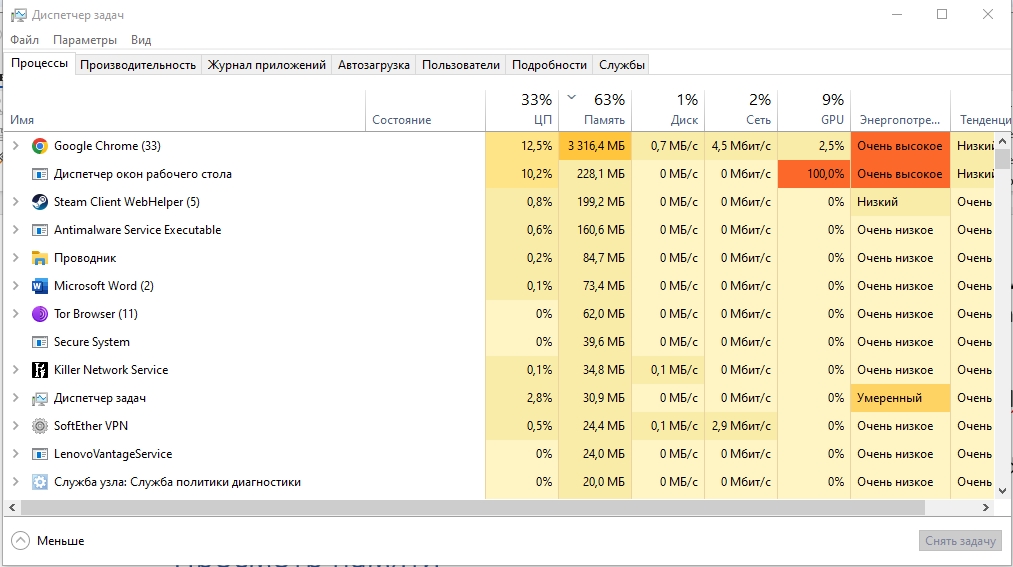Expand the Проводник process row

pos(16,258)
